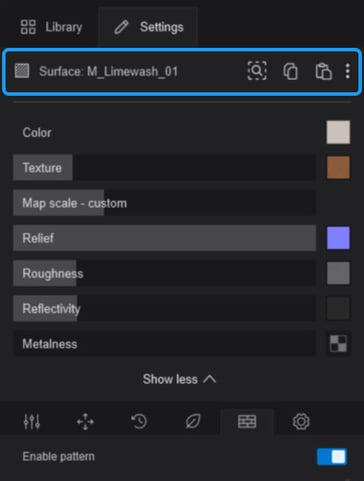Toggle the Enable pattern switch

pos(332,457)
